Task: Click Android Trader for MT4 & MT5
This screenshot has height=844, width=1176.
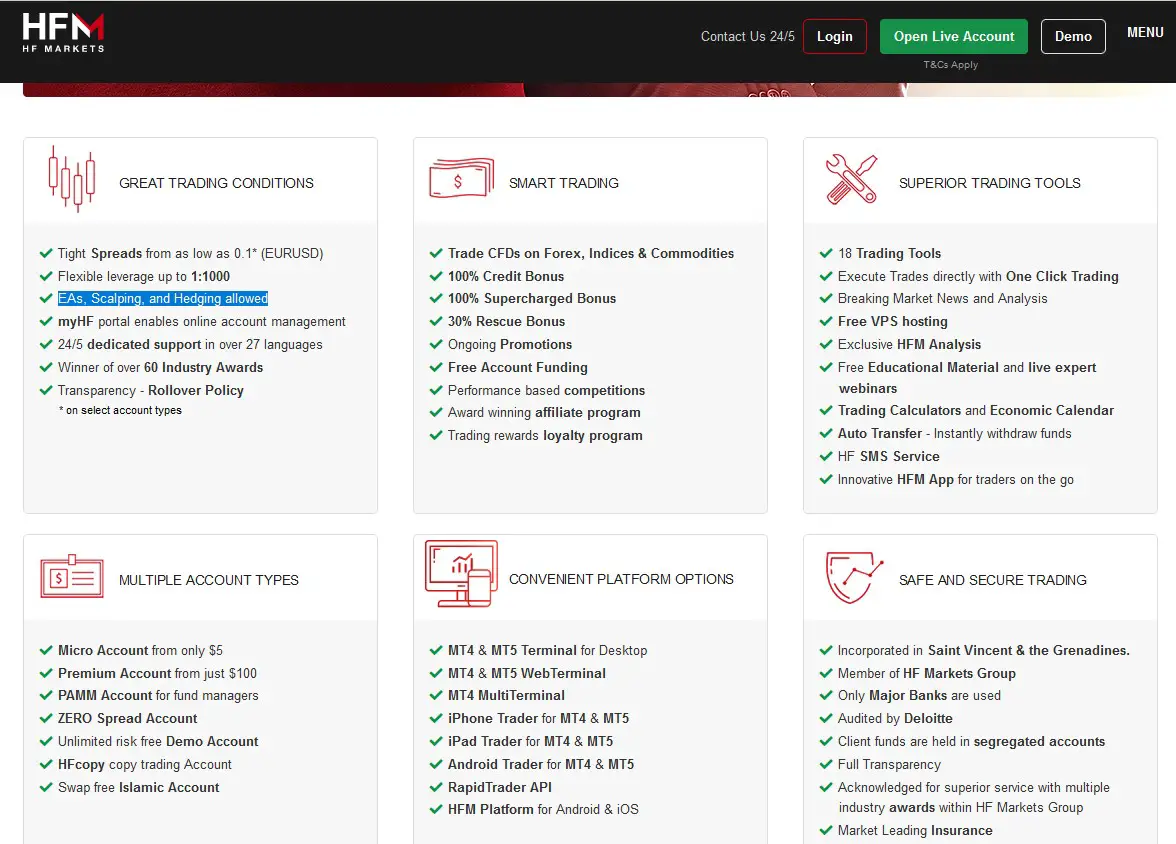Action: click(541, 764)
